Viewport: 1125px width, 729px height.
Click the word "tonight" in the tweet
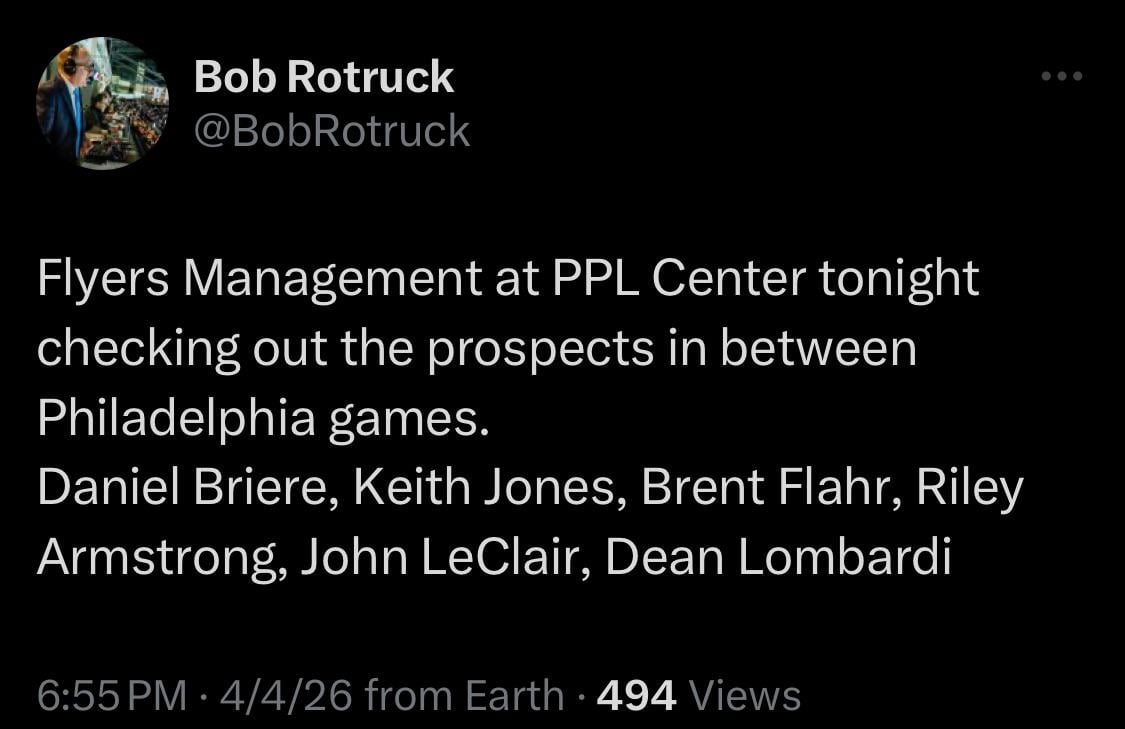pyautogui.click(x=898, y=279)
